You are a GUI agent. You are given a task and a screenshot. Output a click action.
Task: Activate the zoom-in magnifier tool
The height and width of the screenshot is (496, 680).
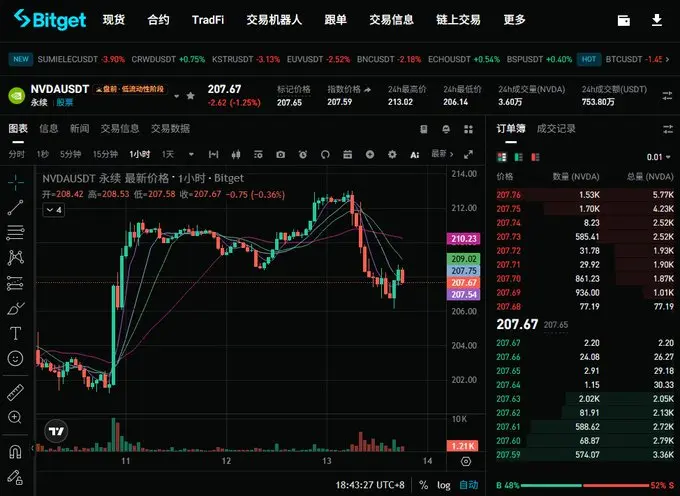(x=15, y=418)
